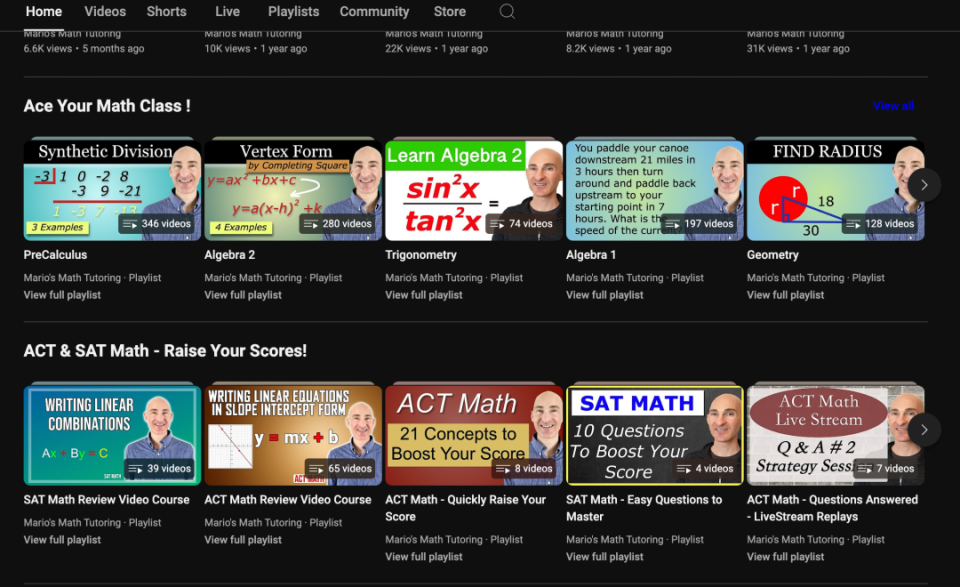Next arrow in ACT & SAT Math row
The image size is (960, 587).
(924, 430)
